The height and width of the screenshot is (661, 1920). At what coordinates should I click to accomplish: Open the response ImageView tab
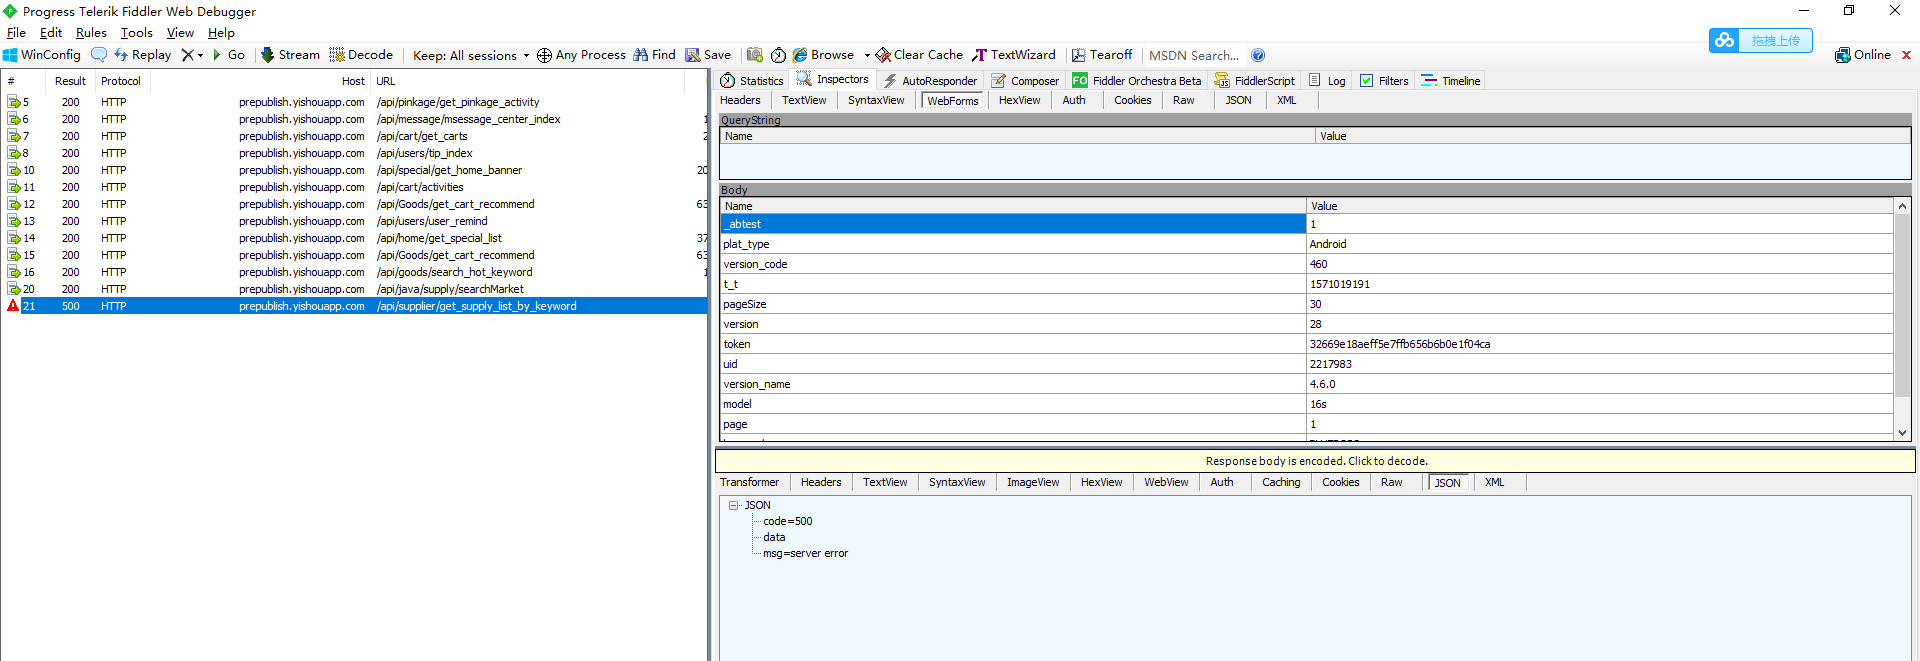pyautogui.click(x=1033, y=482)
